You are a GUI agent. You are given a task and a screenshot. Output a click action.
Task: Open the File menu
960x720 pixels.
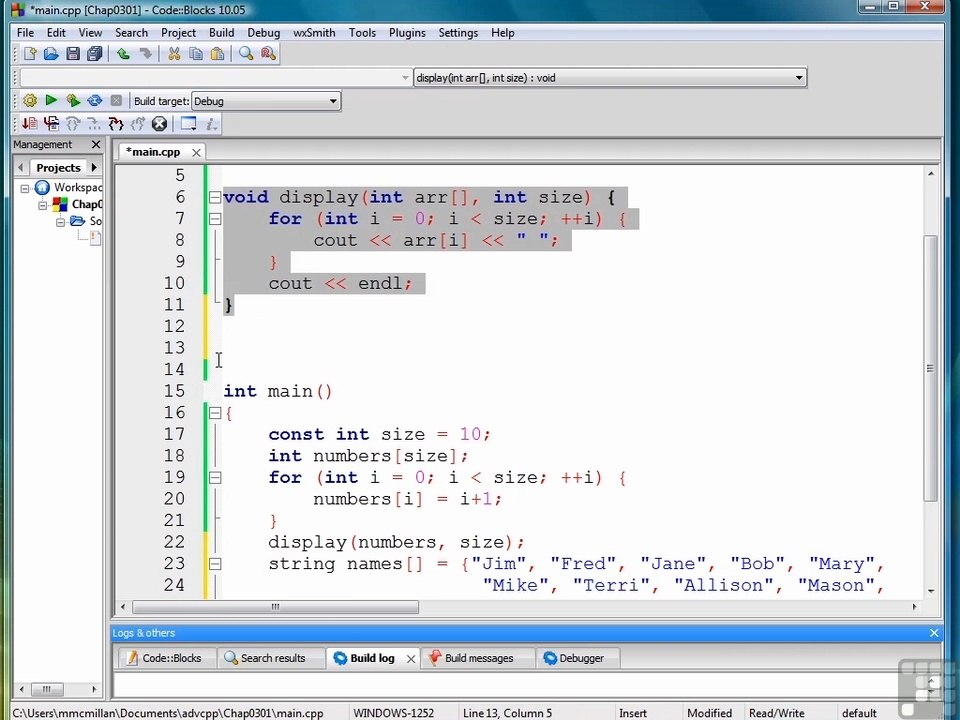tap(25, 32)
